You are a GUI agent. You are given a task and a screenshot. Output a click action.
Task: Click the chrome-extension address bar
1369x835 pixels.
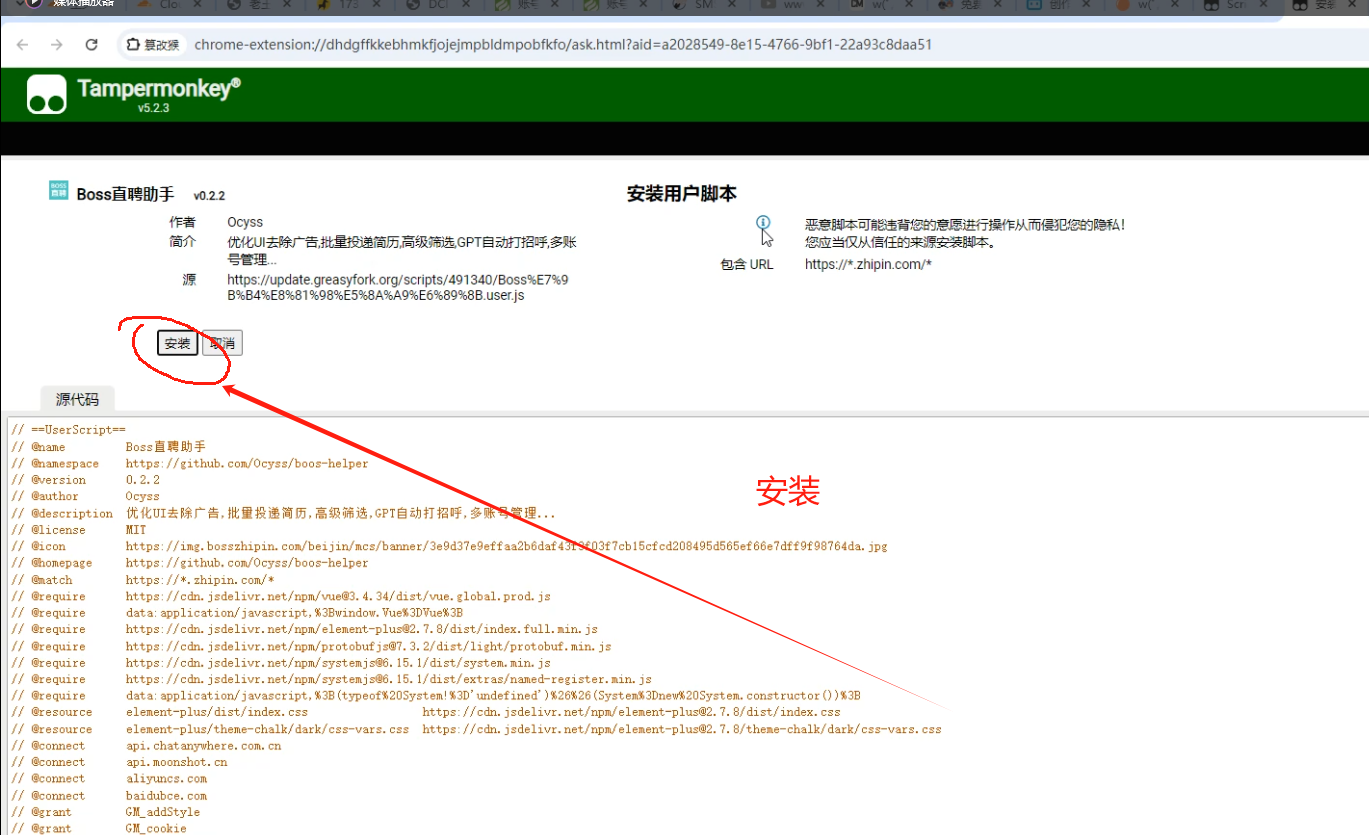point(562,45)
